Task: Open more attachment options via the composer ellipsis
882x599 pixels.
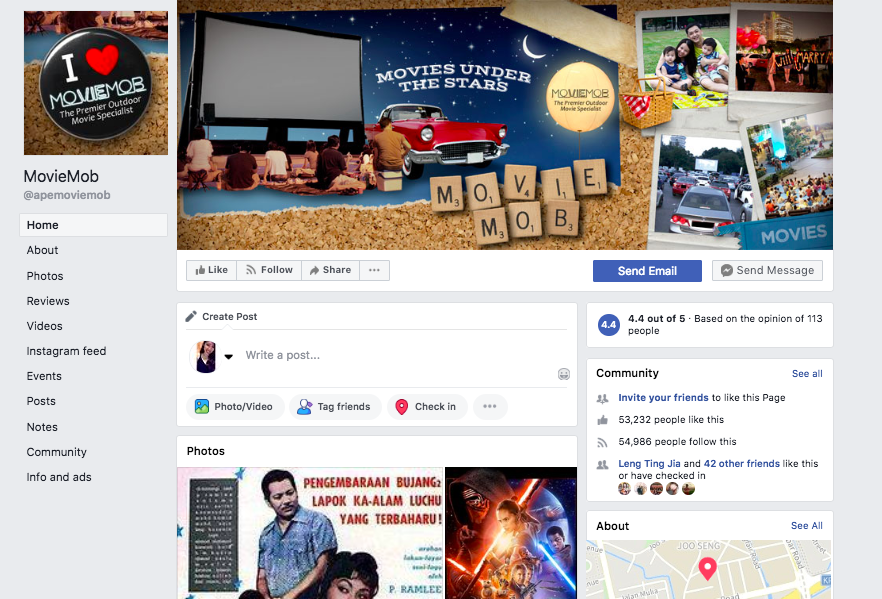Action: (489, 407)
